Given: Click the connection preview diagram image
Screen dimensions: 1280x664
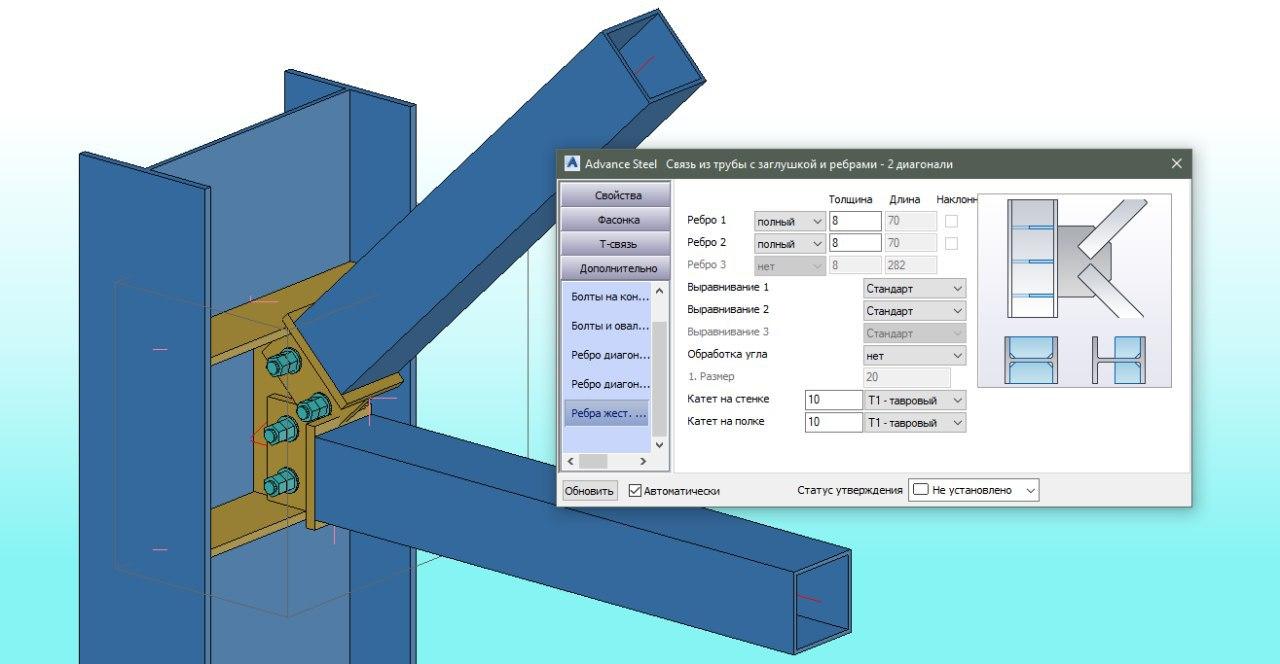Looking at the screenshot, I should [x=1074, y=290].
